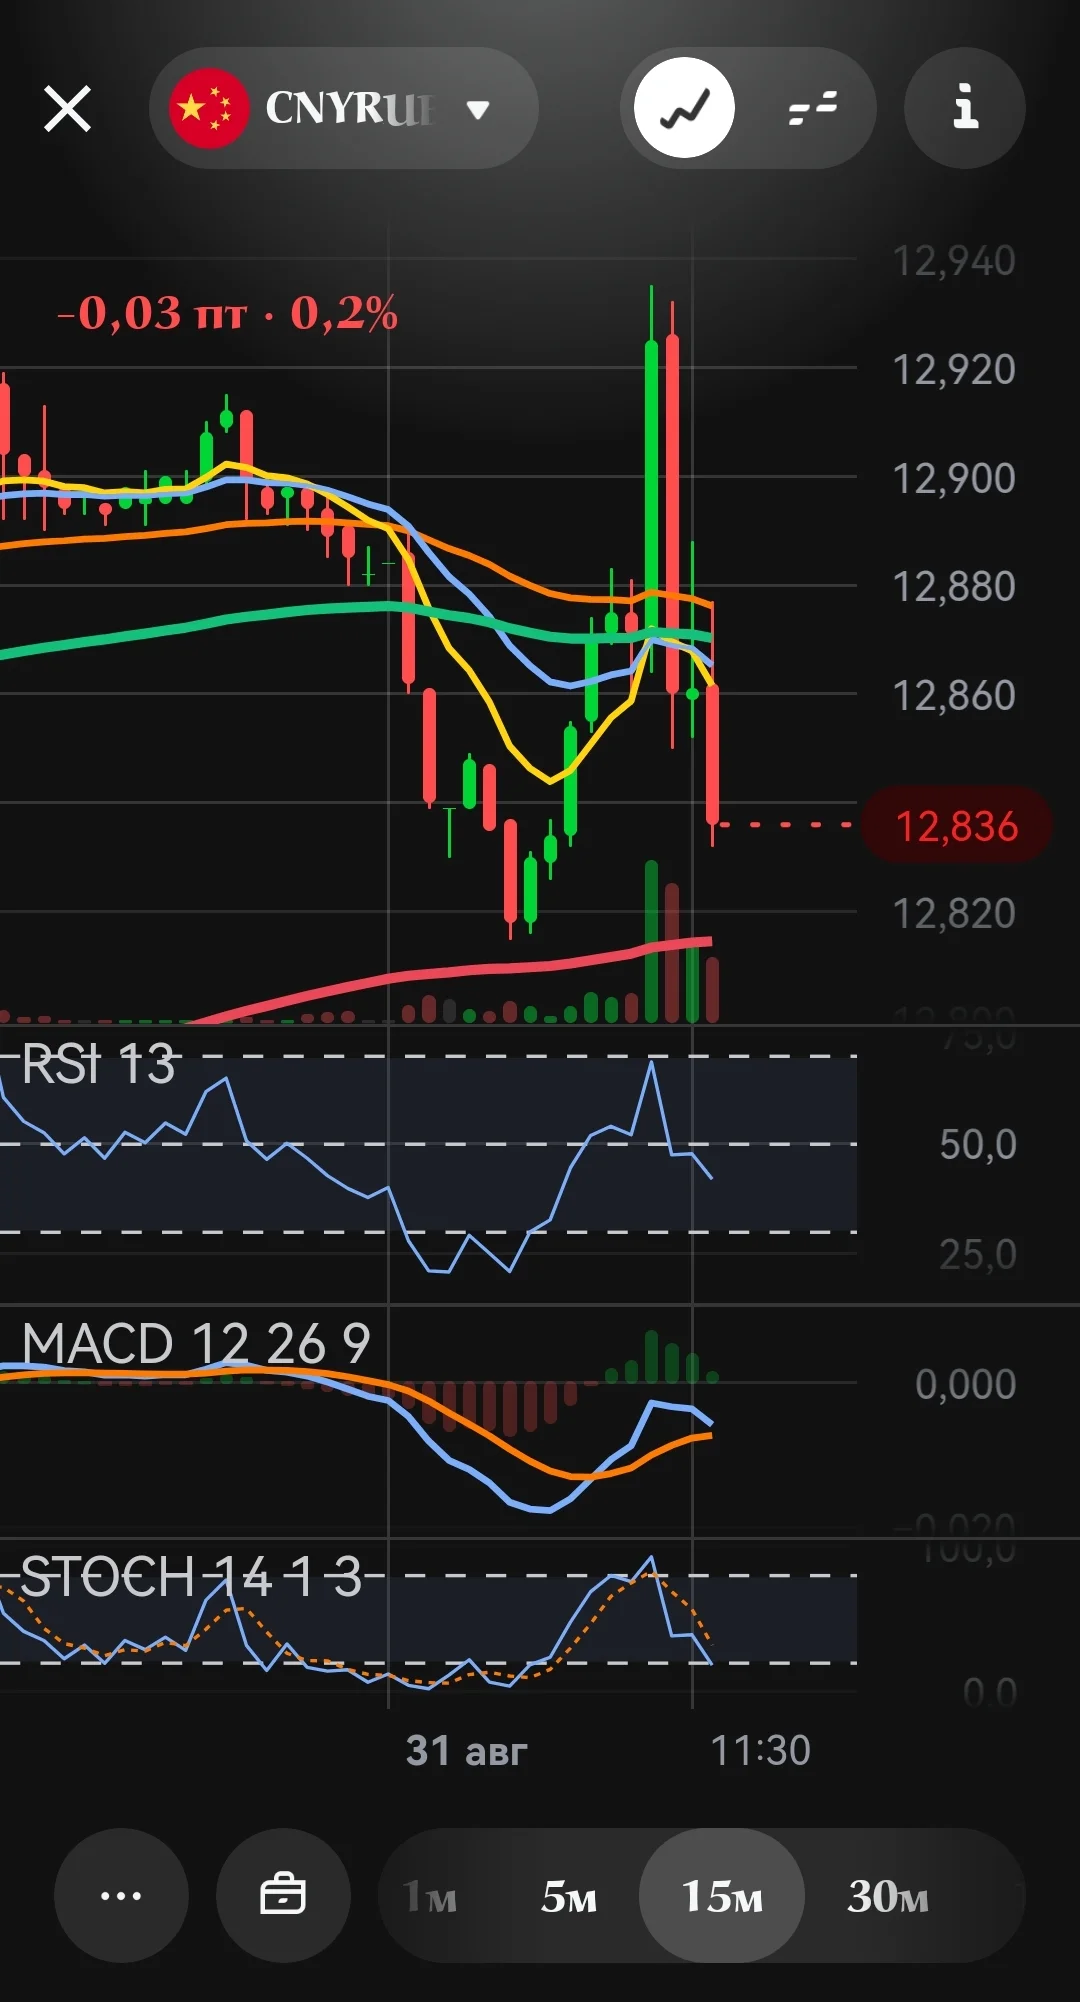Tap the 12,880 price axis label

(954, 587)
